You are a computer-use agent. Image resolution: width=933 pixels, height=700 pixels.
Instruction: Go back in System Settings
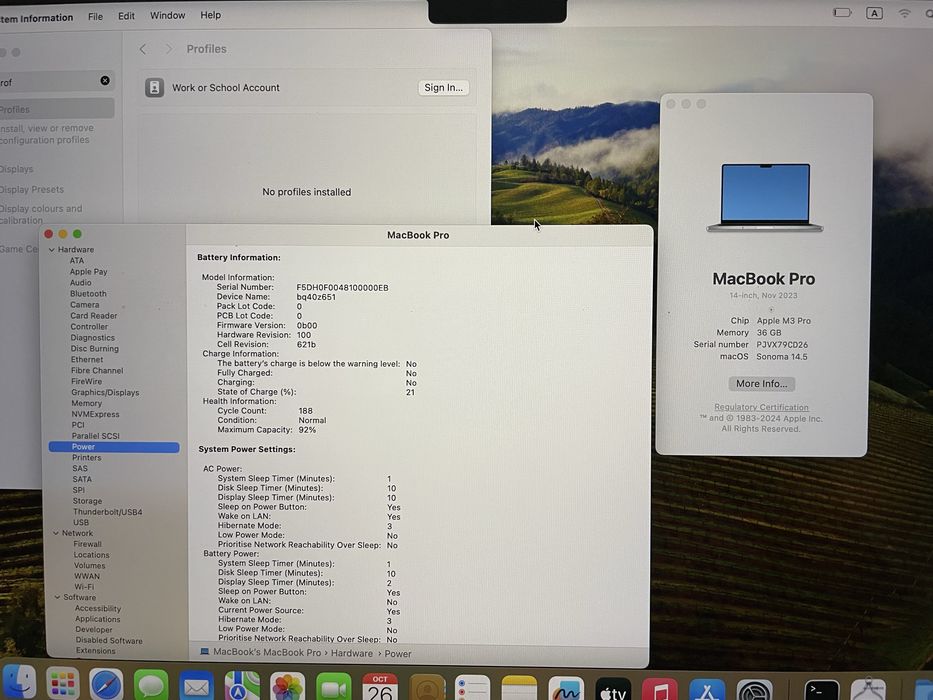(143, 49)
